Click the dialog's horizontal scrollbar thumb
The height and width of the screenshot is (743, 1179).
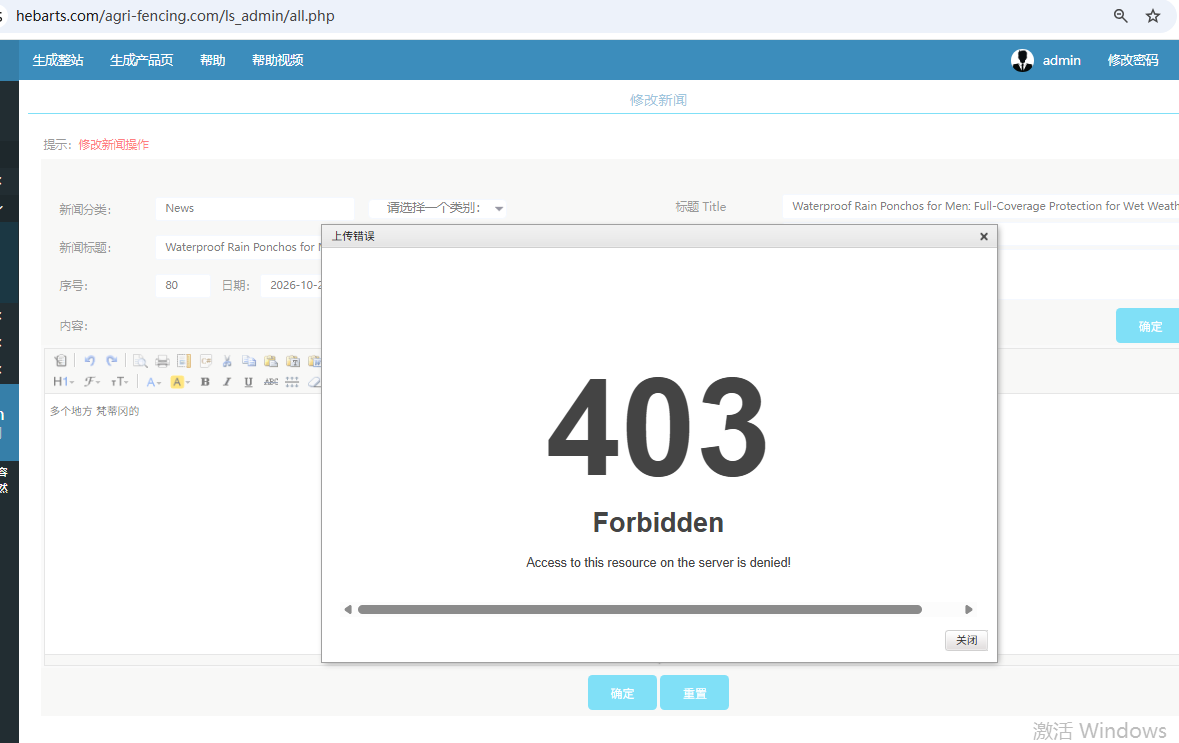coord(640,609)
